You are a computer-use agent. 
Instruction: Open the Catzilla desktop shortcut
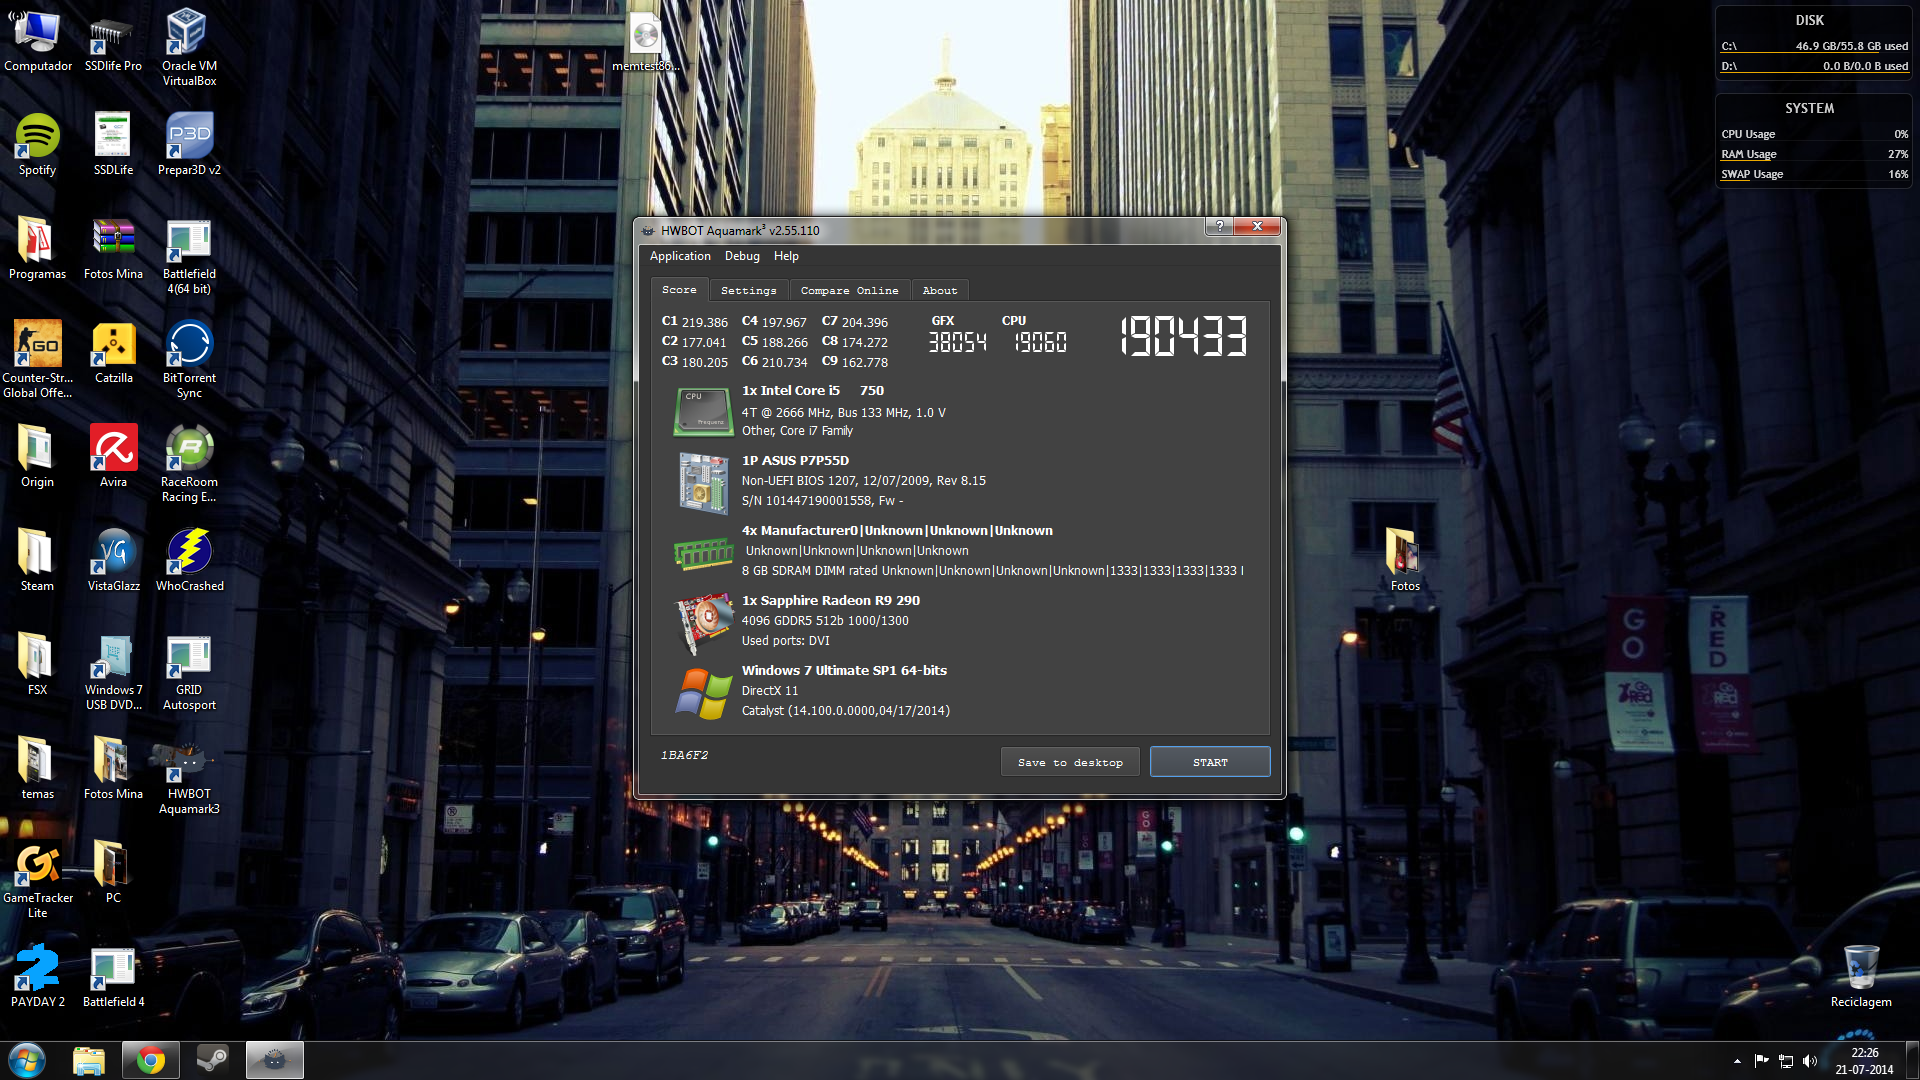pyautogui.click(x=113, y=353)
